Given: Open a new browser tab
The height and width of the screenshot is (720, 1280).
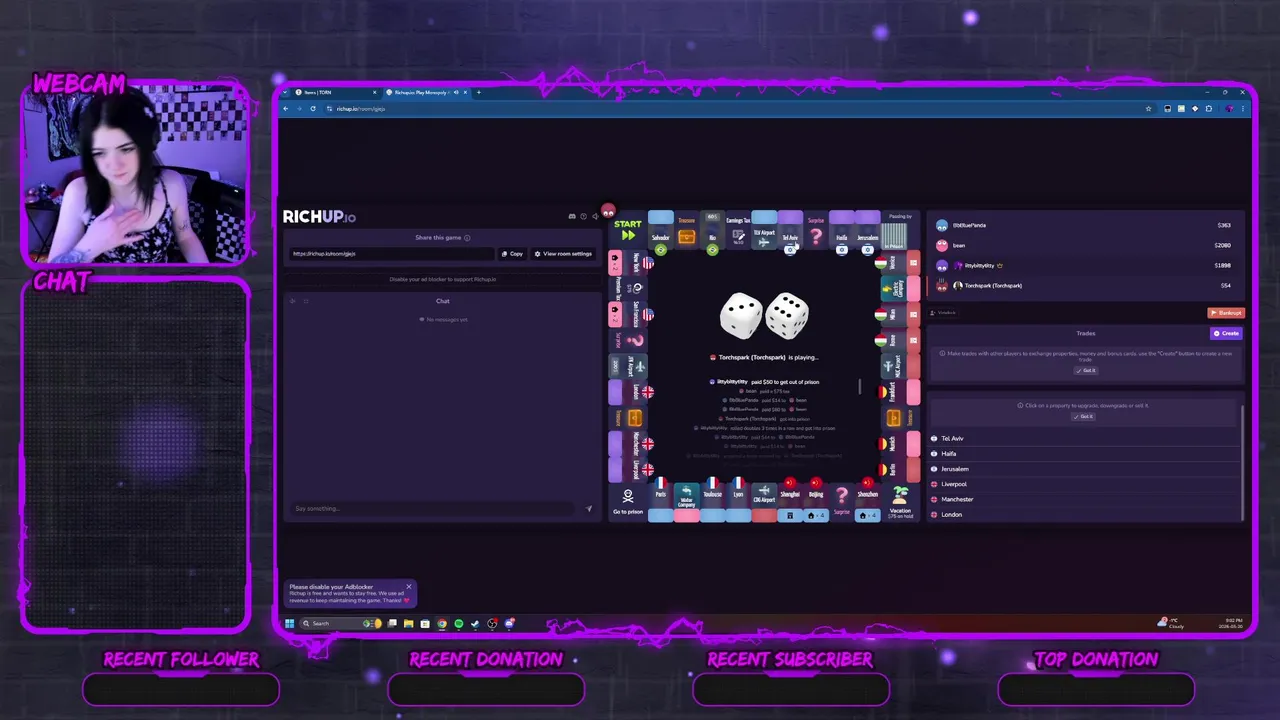Looking at the screenshot, I should tap(478, 92).
